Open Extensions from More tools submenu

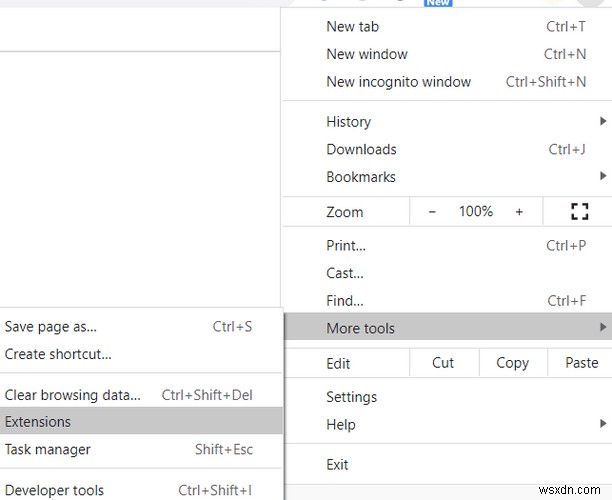[x=38, y=422]
